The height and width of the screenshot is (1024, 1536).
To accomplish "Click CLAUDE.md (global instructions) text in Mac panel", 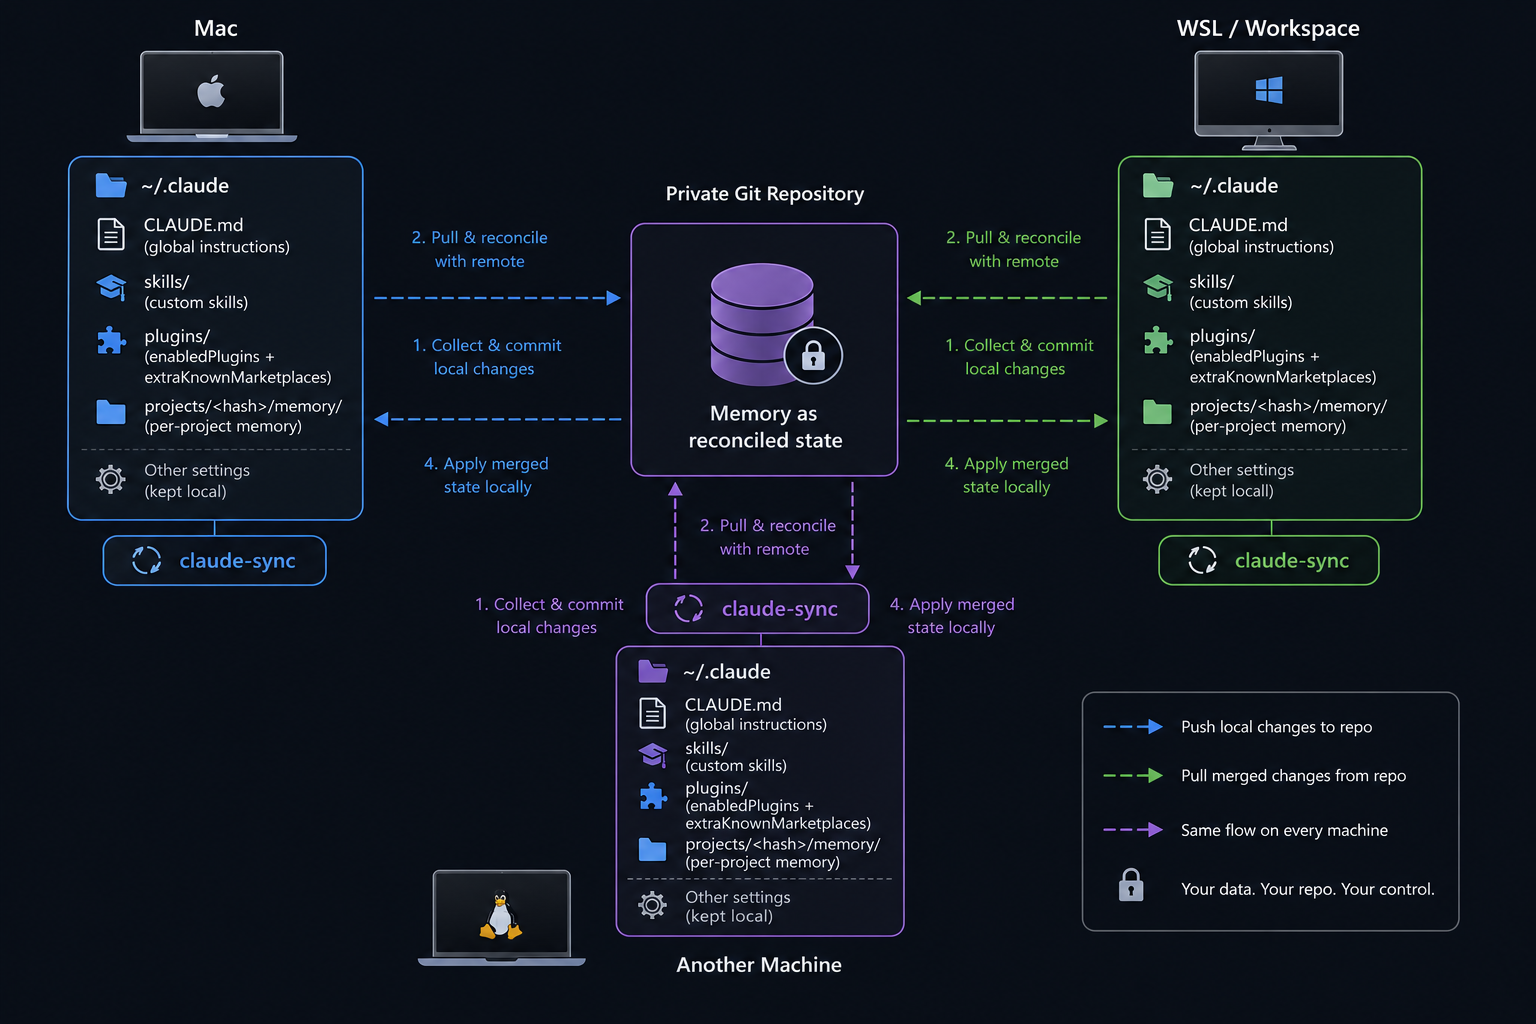I will click(216, 235).
